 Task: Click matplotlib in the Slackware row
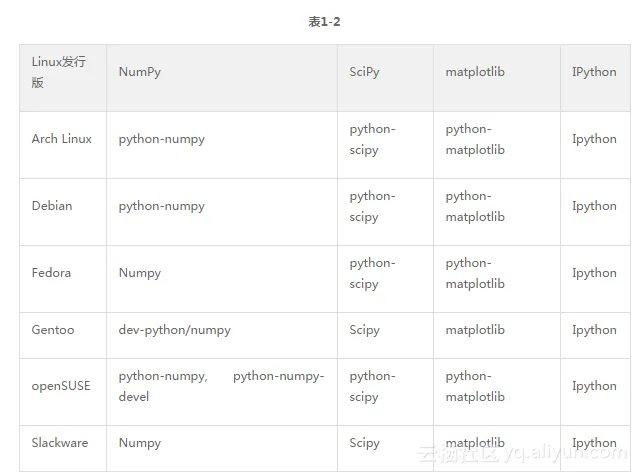475,443
